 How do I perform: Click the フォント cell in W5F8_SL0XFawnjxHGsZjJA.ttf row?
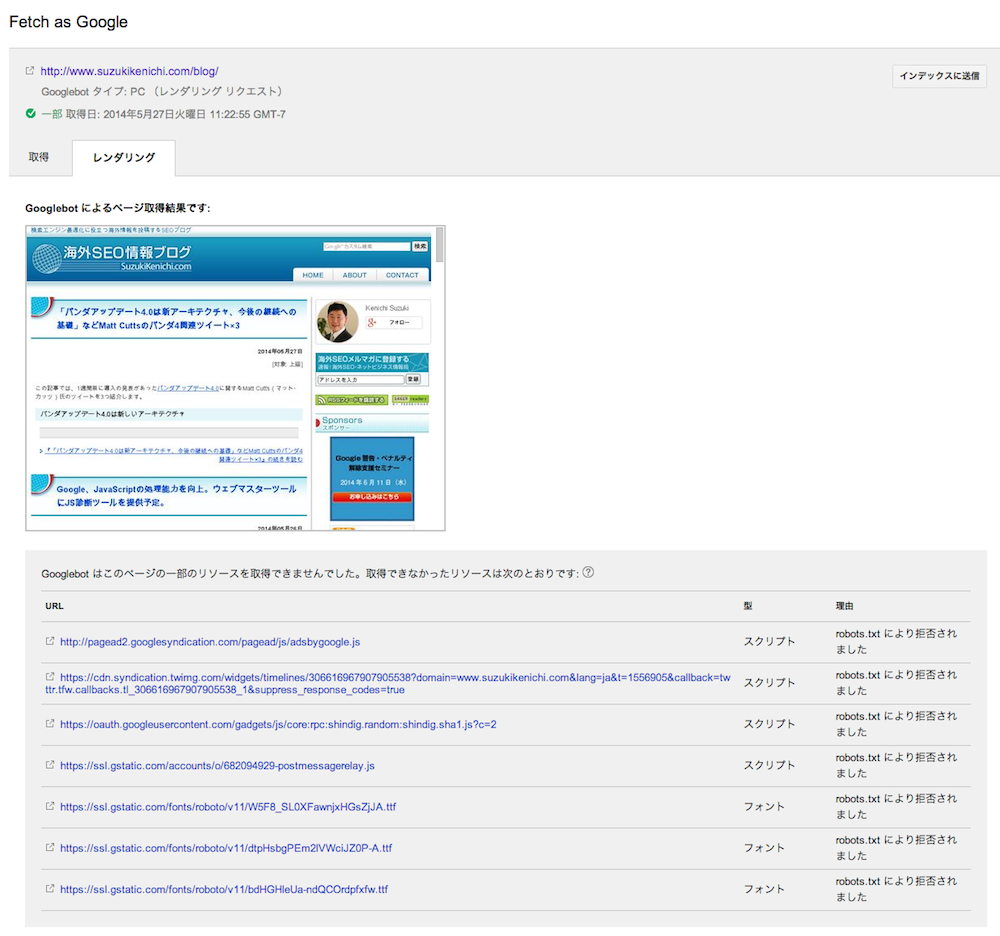tap(764, 807)
